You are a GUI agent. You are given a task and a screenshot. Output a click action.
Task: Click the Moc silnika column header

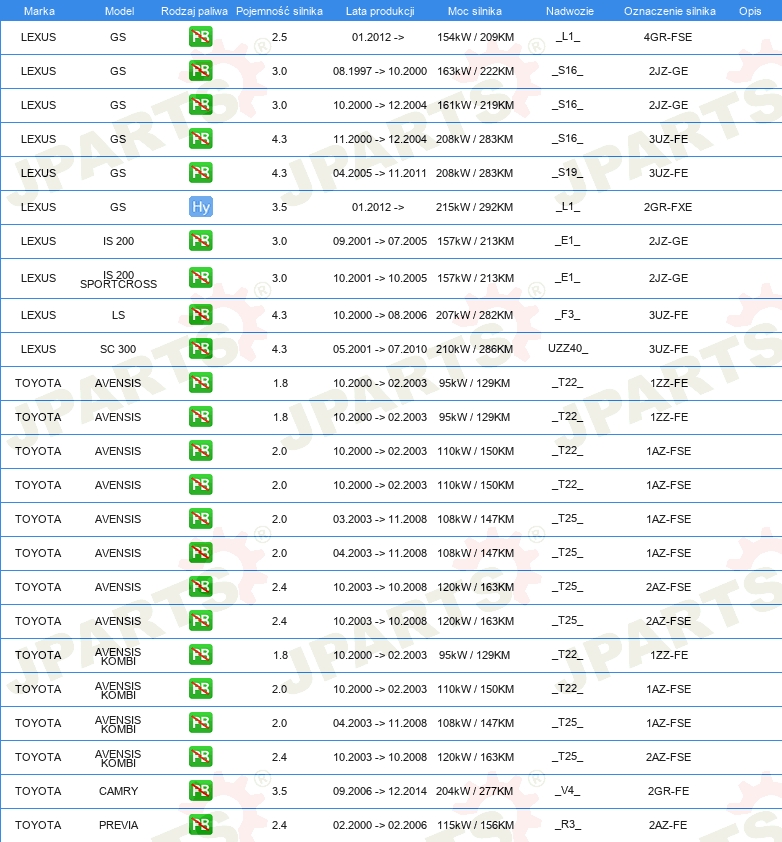coord(475,11)
